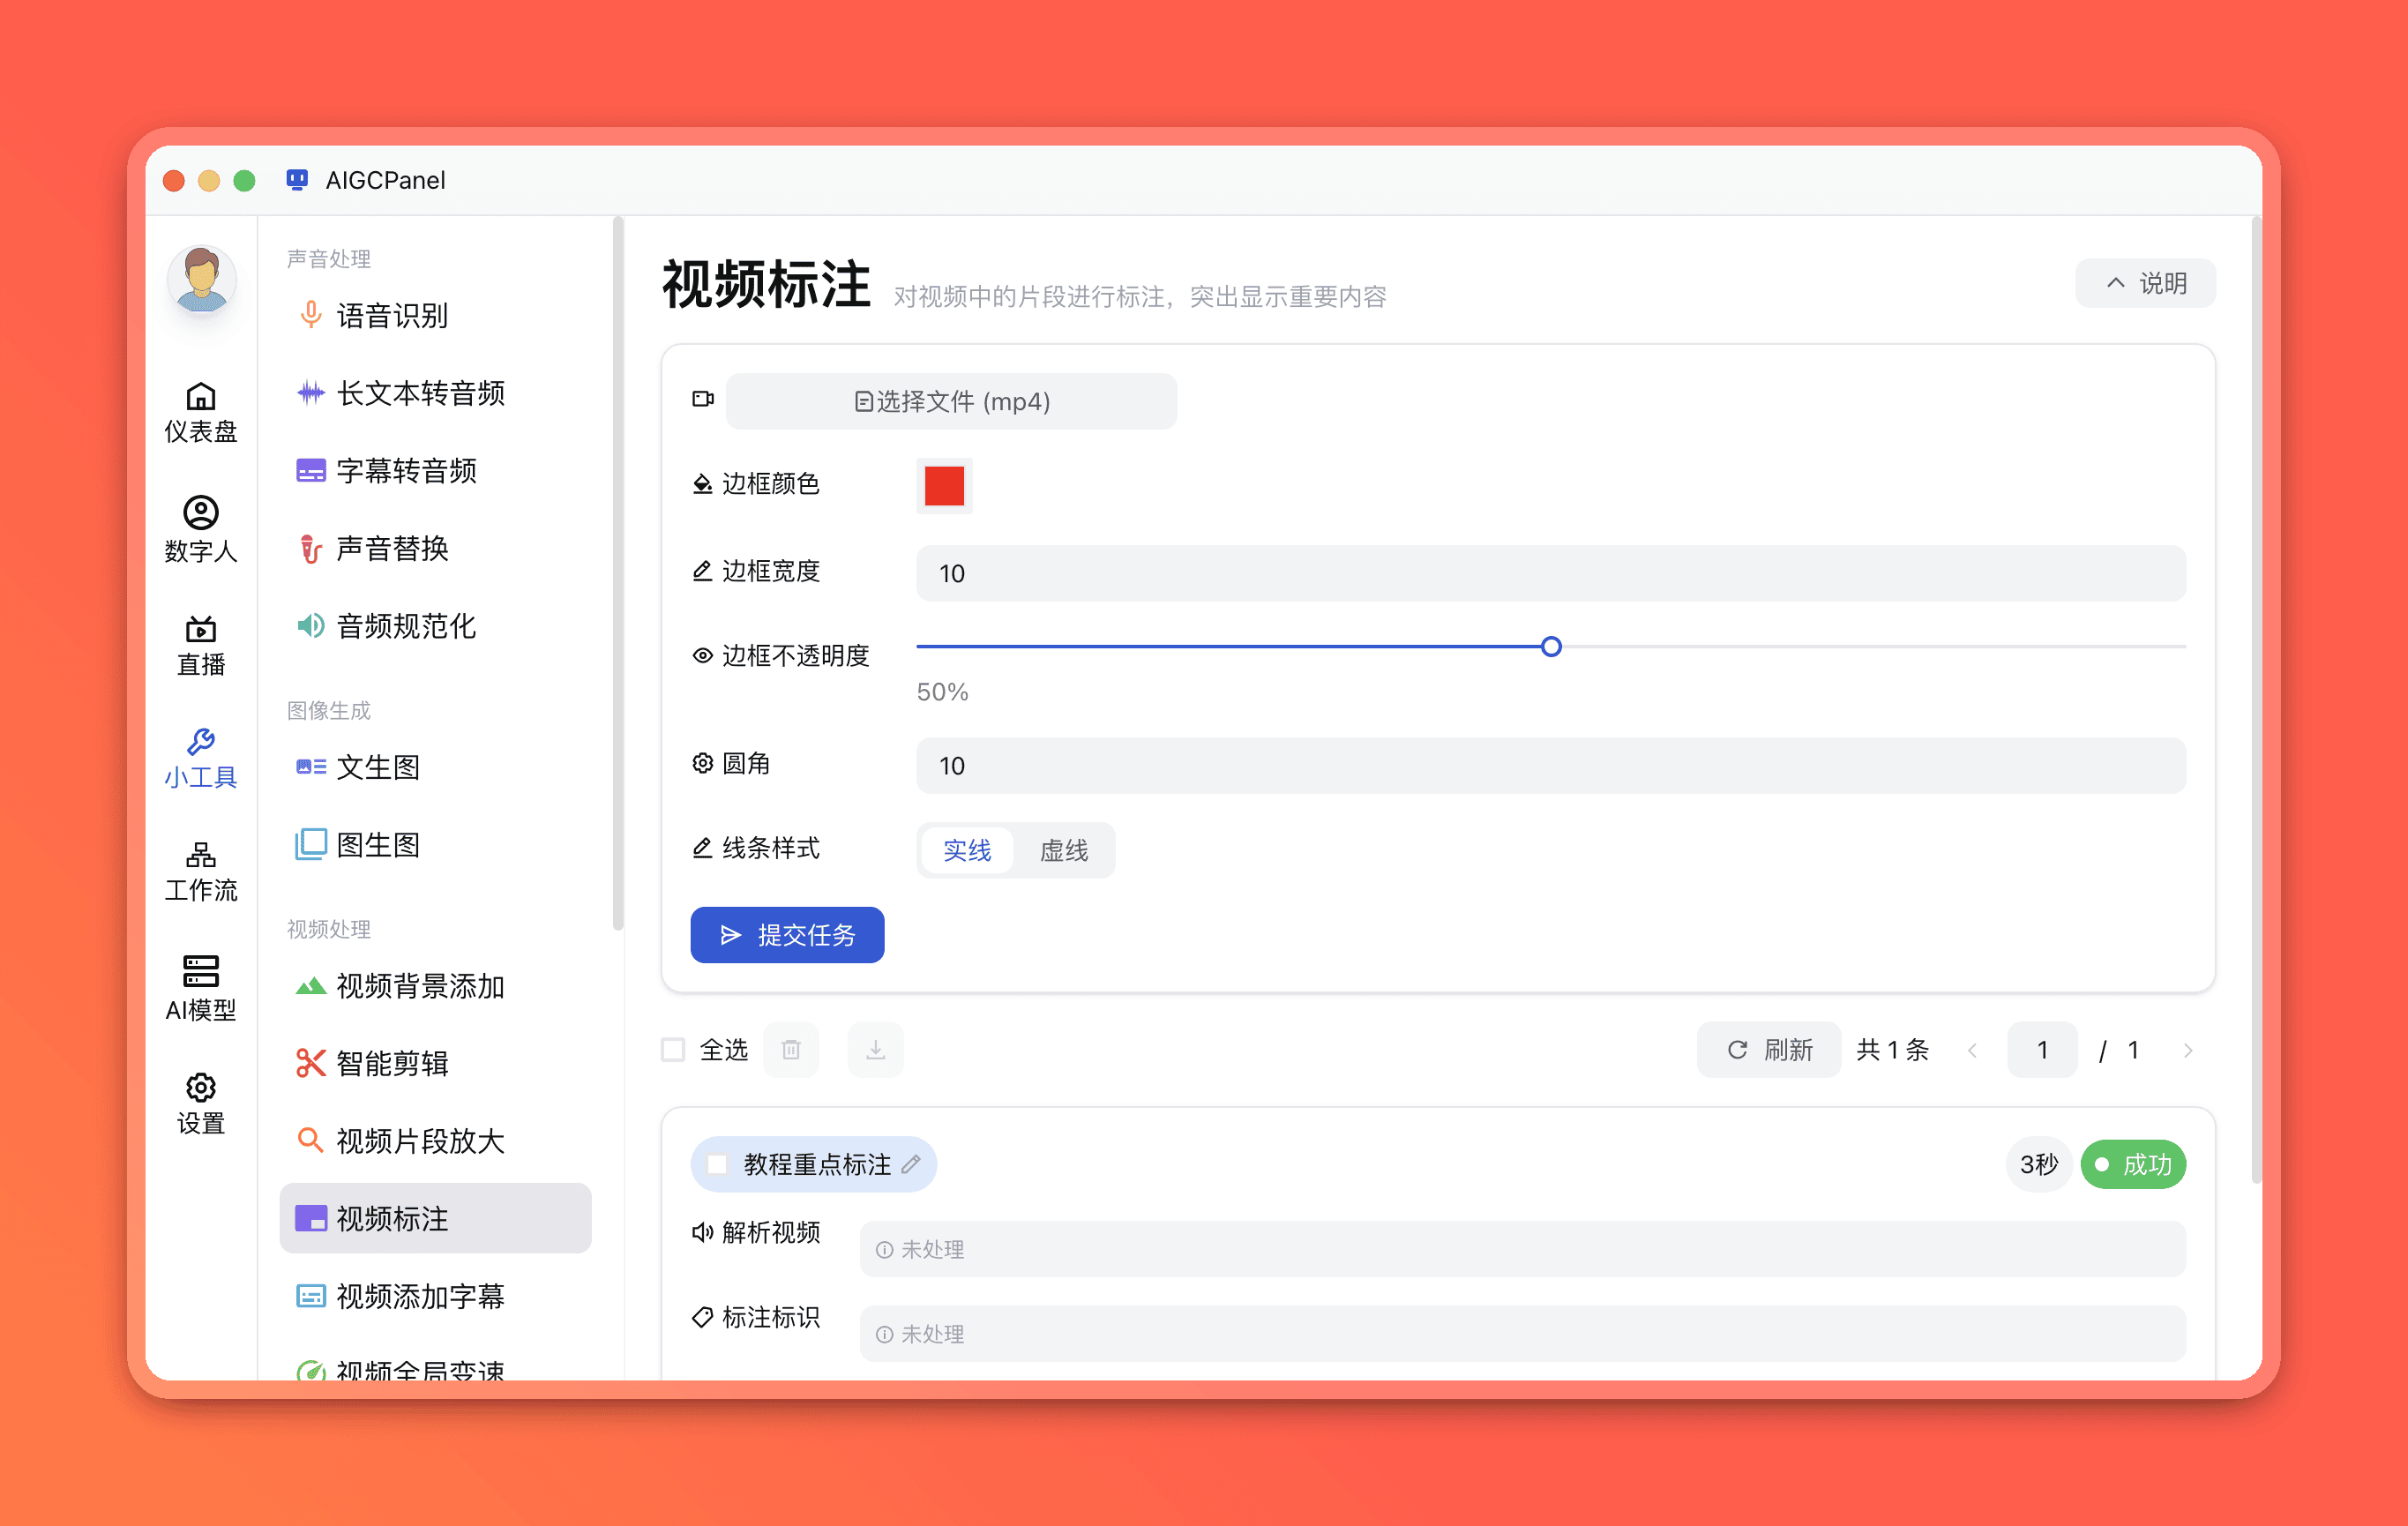Open 视频标注 in the tools list
The image size is (2408, 1526).
click(x=435, y=1218)
